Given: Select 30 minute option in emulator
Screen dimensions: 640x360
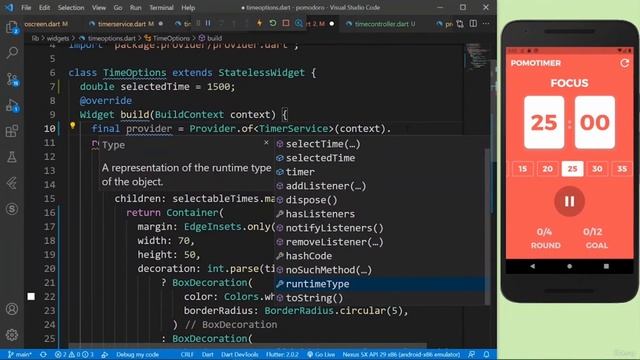Looking at the screenshot, I should (x=597, y=169).
